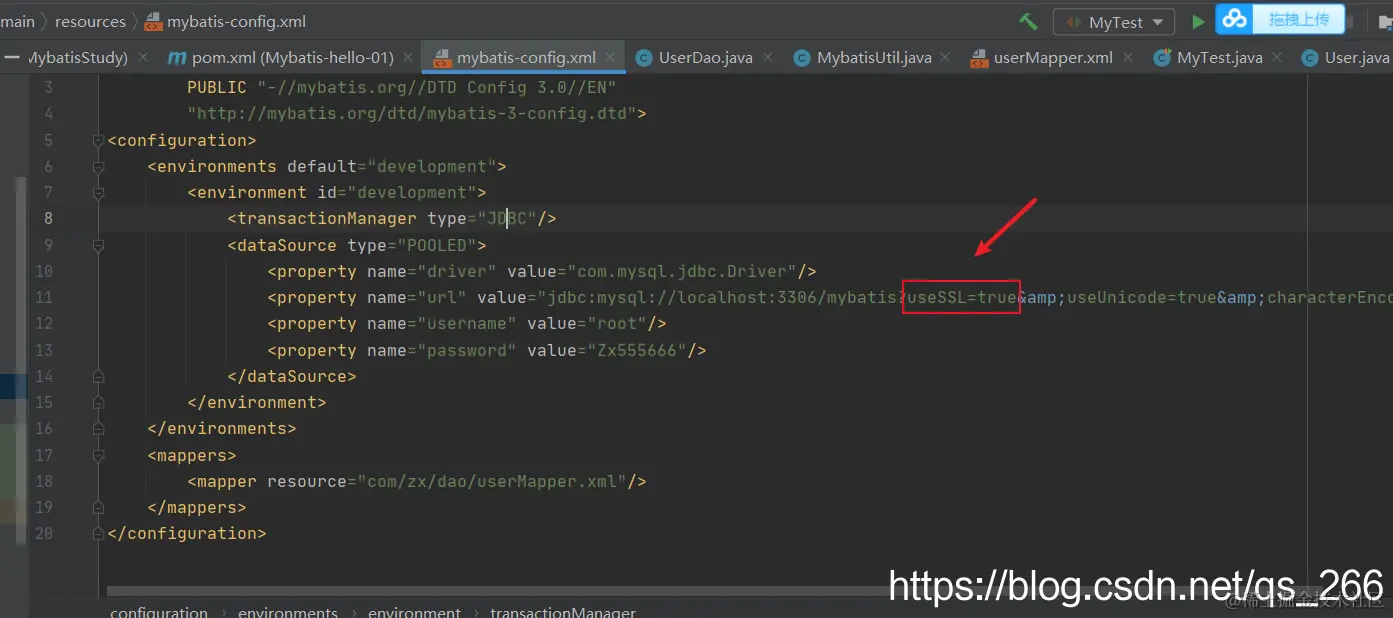Collapse the mappers tag at line 17
1393x618 pixels.
tap(98, 456)
